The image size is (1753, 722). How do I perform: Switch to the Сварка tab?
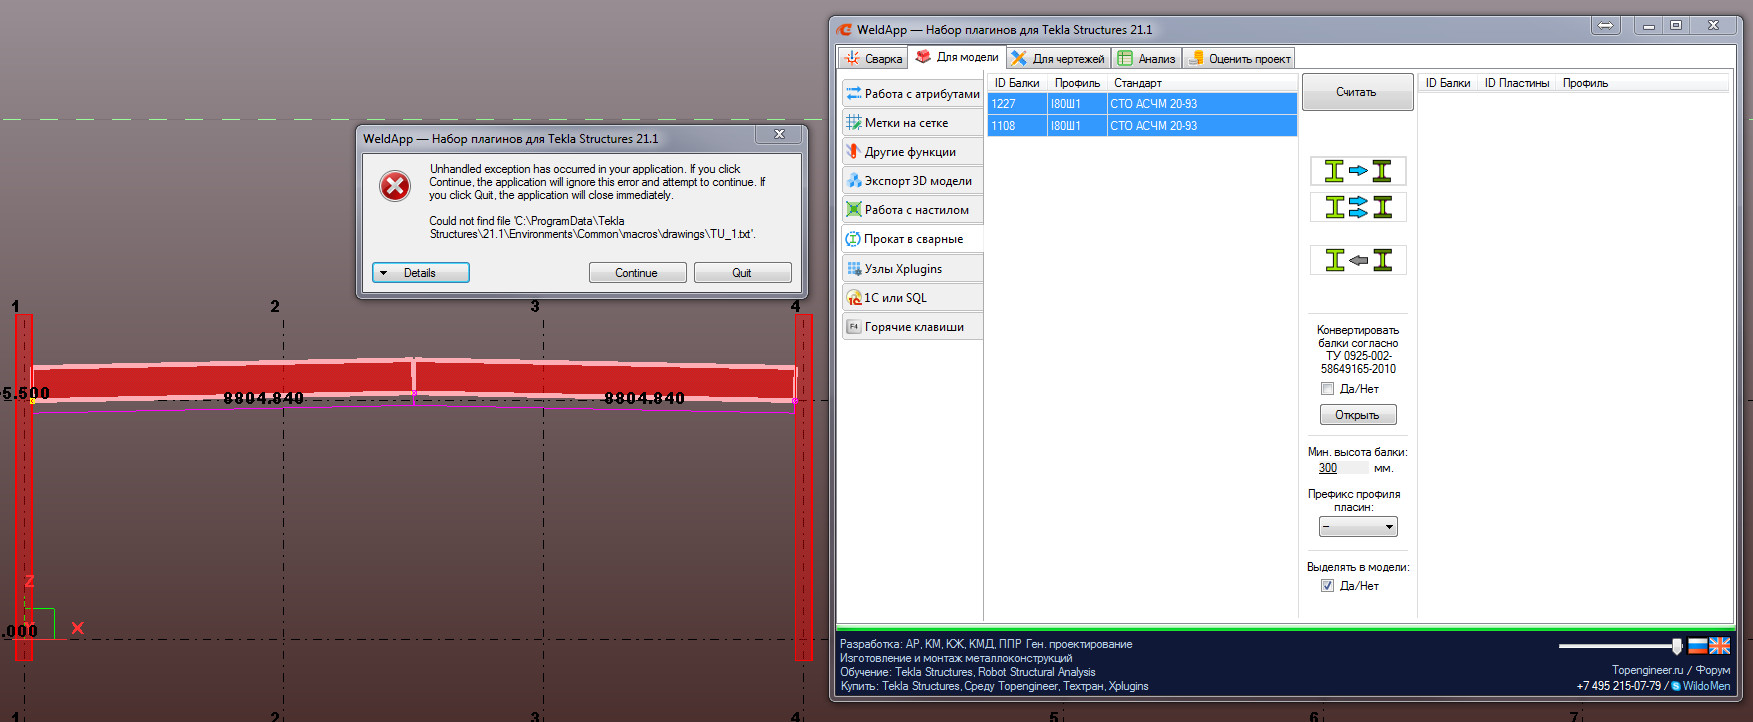873,59
